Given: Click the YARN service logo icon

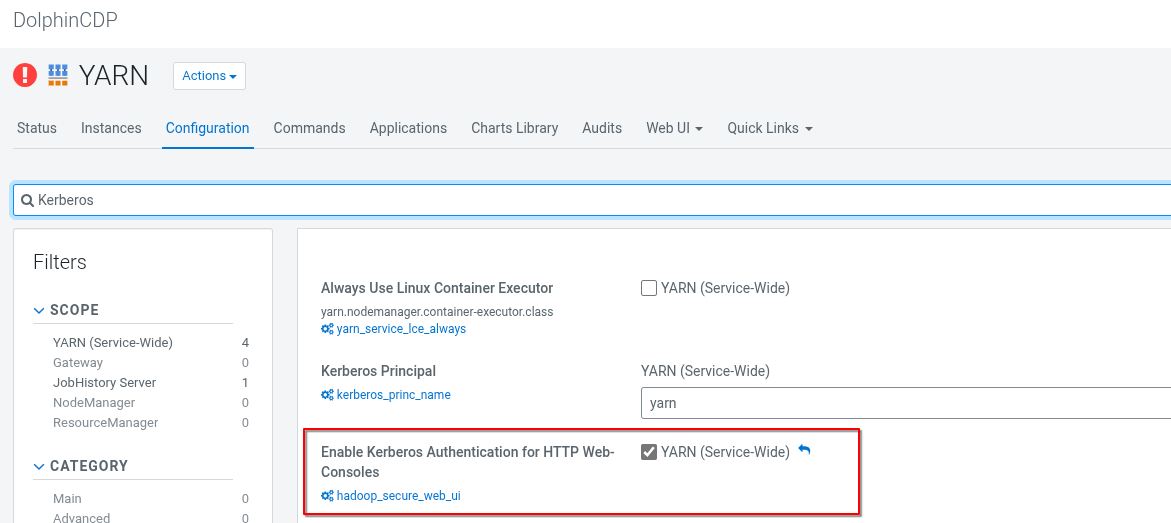Looking at the screenshot, I should (58, 75).
